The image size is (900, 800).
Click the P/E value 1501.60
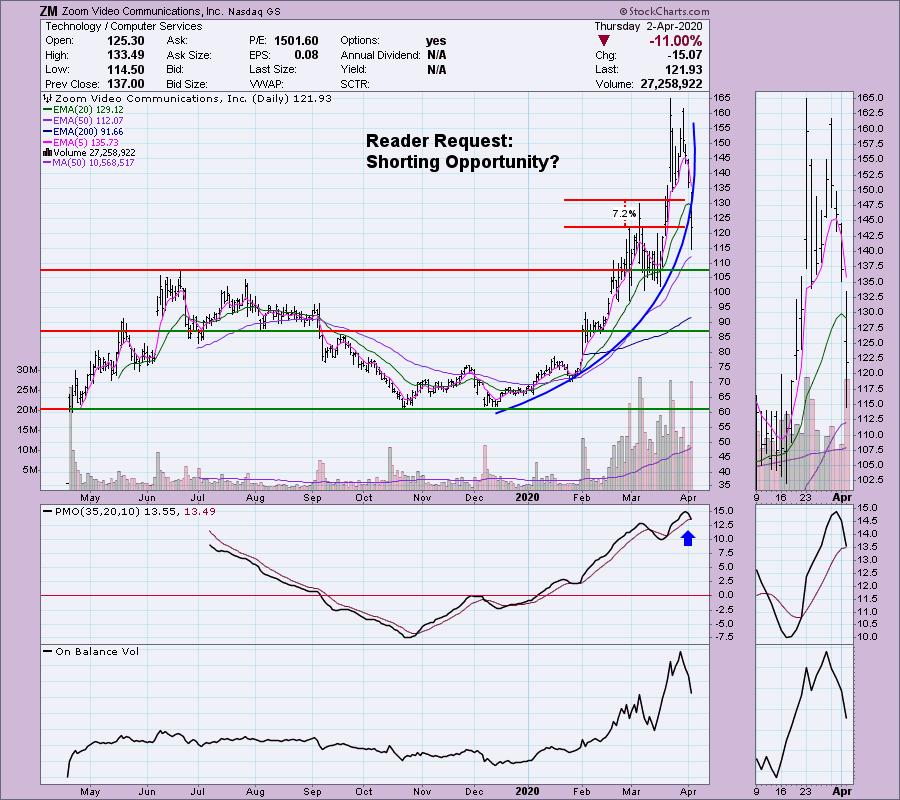tap(296, 41)
